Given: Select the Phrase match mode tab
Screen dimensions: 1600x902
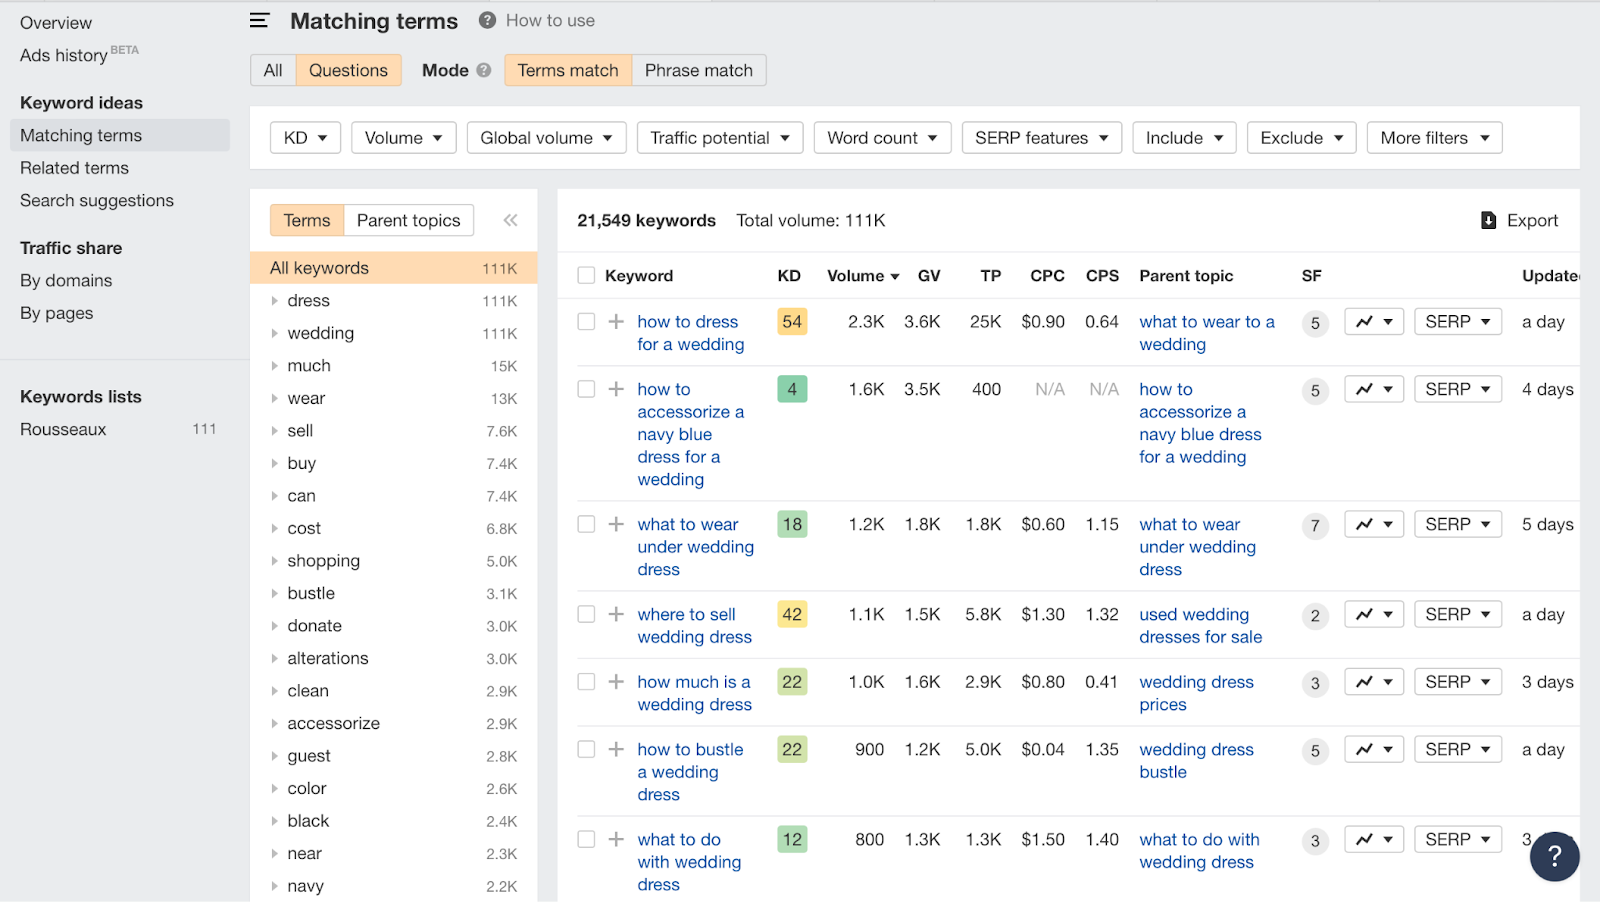Looking at the screenshot, I should (x=698, y=70).
